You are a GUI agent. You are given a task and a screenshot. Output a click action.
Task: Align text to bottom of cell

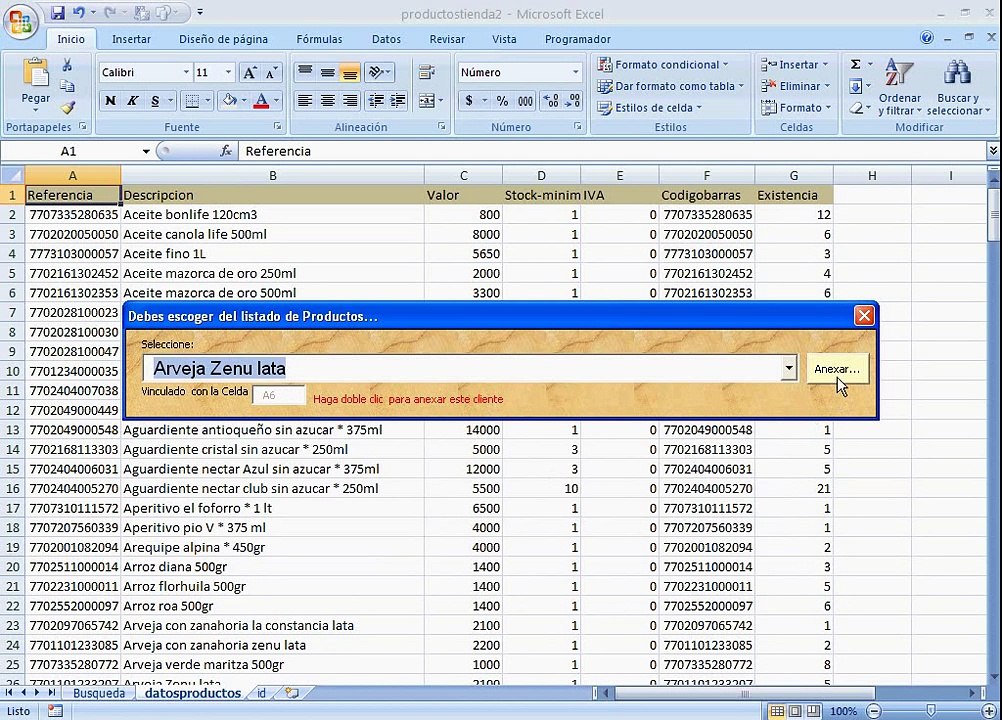point(350,72)
